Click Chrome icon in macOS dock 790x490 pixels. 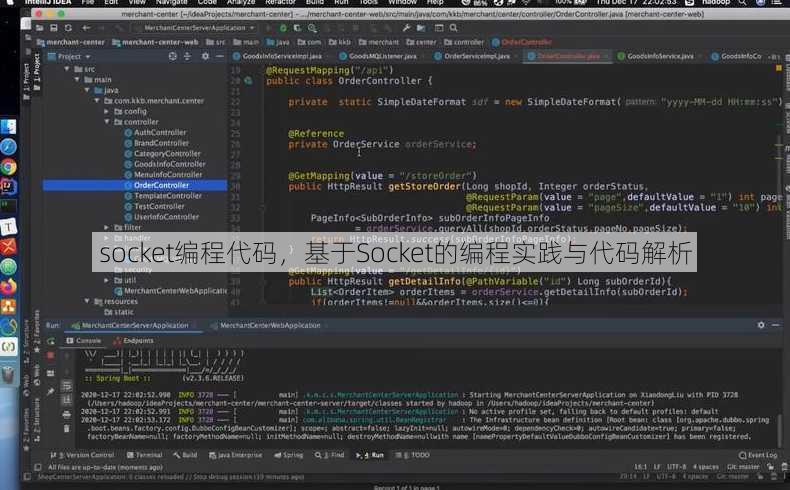tap(8, 167)
